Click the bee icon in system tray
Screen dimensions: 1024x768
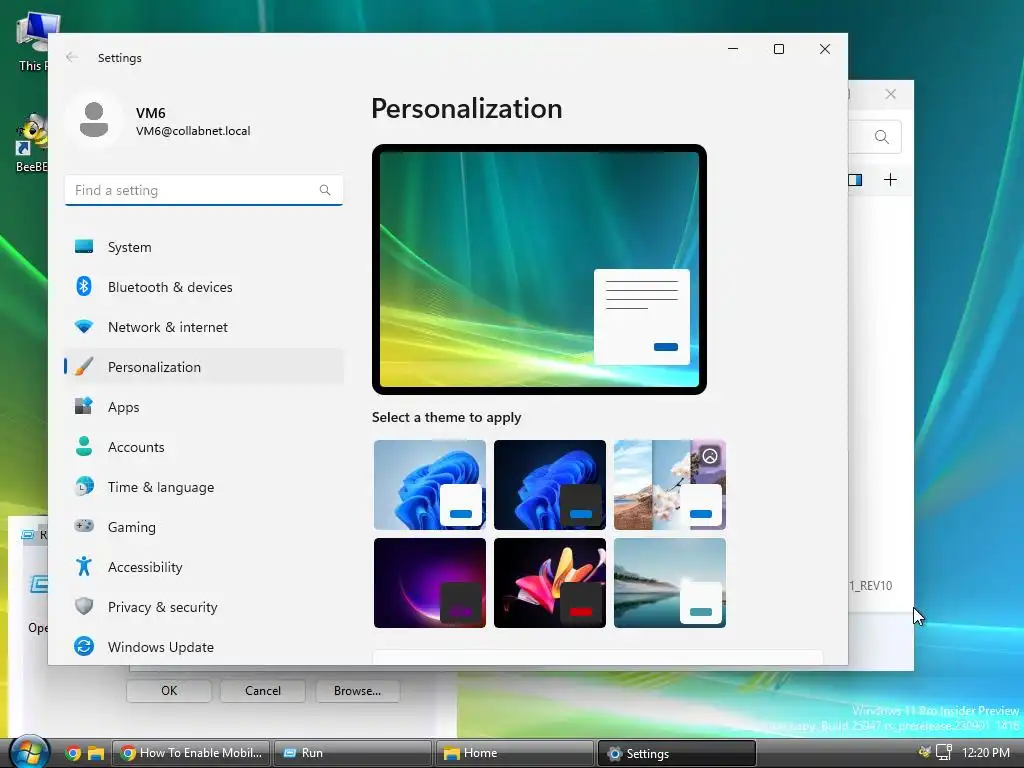[x=924, y=752]
